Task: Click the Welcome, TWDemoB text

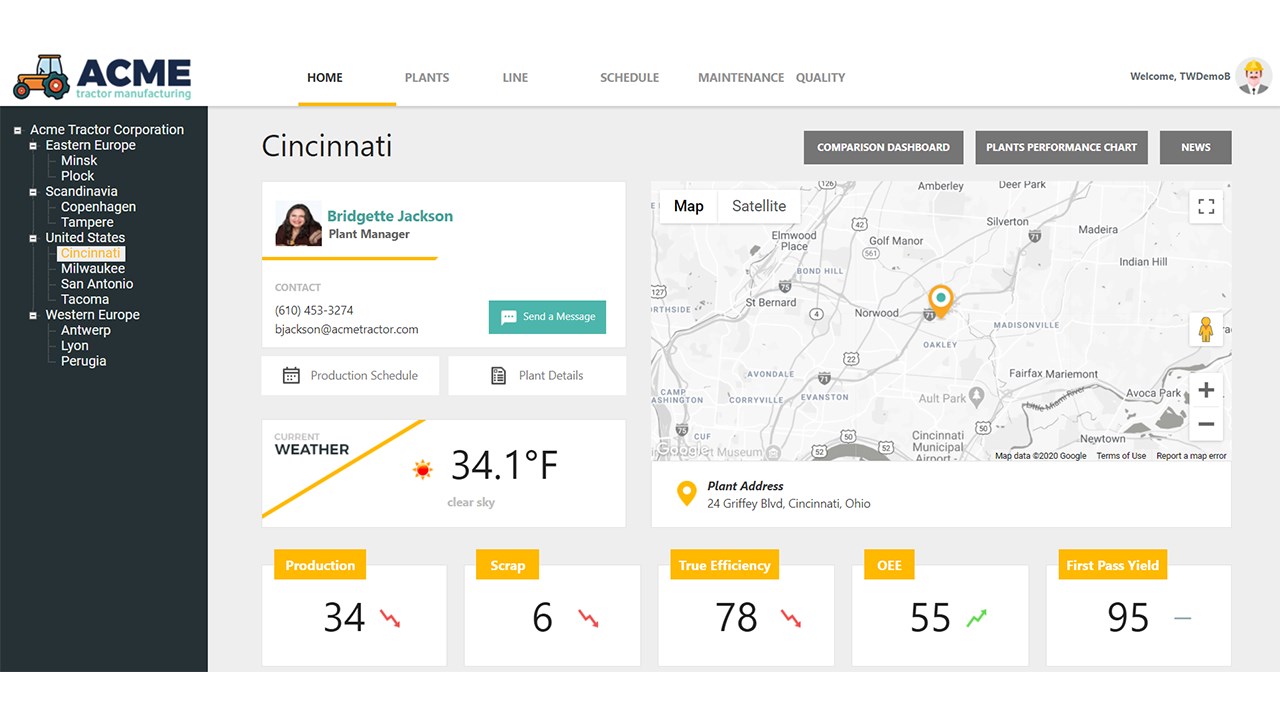Action: click(x=1180, y=77)
